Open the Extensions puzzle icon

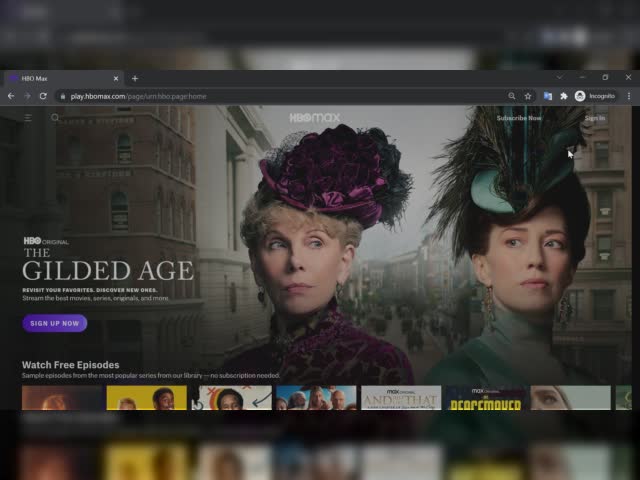564,96
